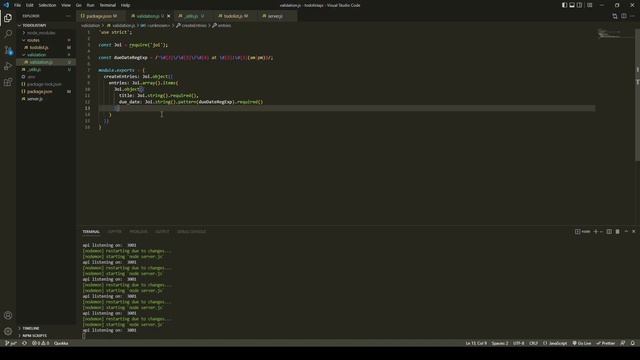Screen dimensions: 640x360
Task: Open the Help menu
Action: (125, 5)
